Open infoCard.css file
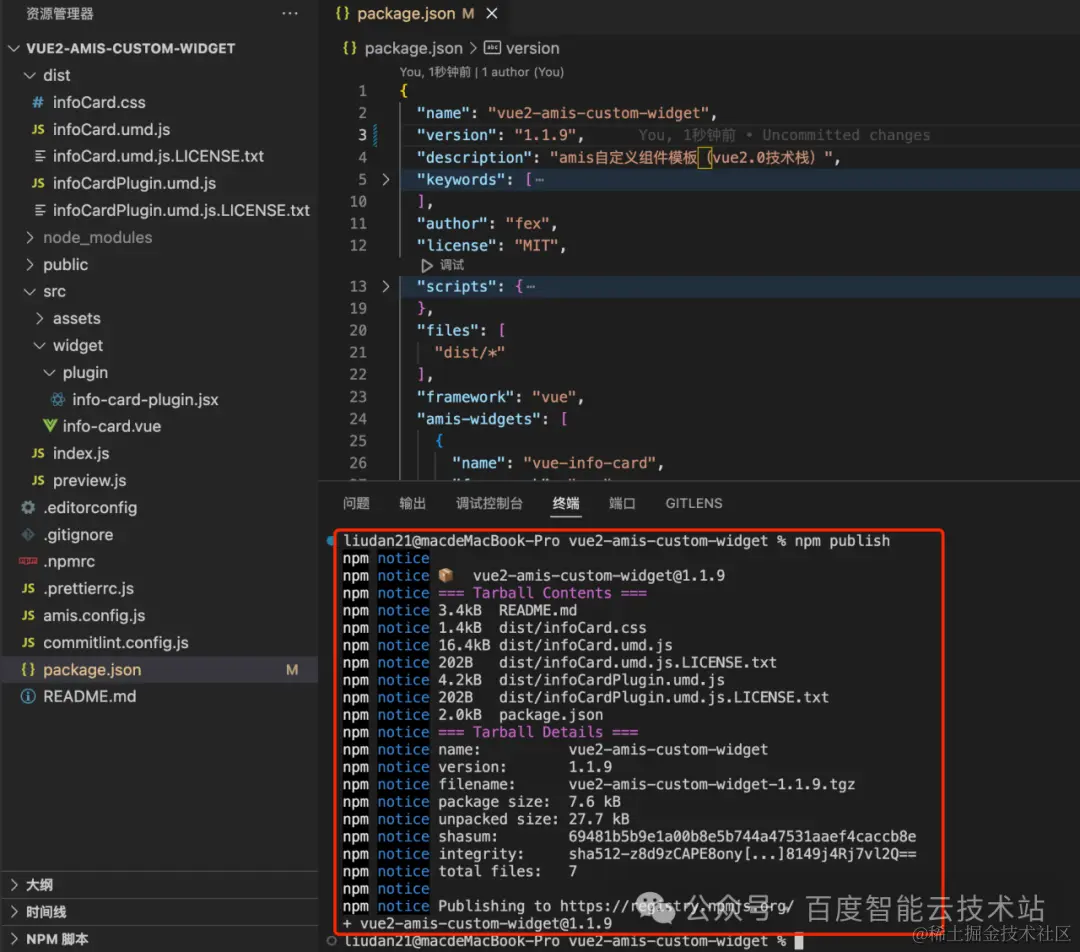This screenshot has height=952, width=1080. 99,102
